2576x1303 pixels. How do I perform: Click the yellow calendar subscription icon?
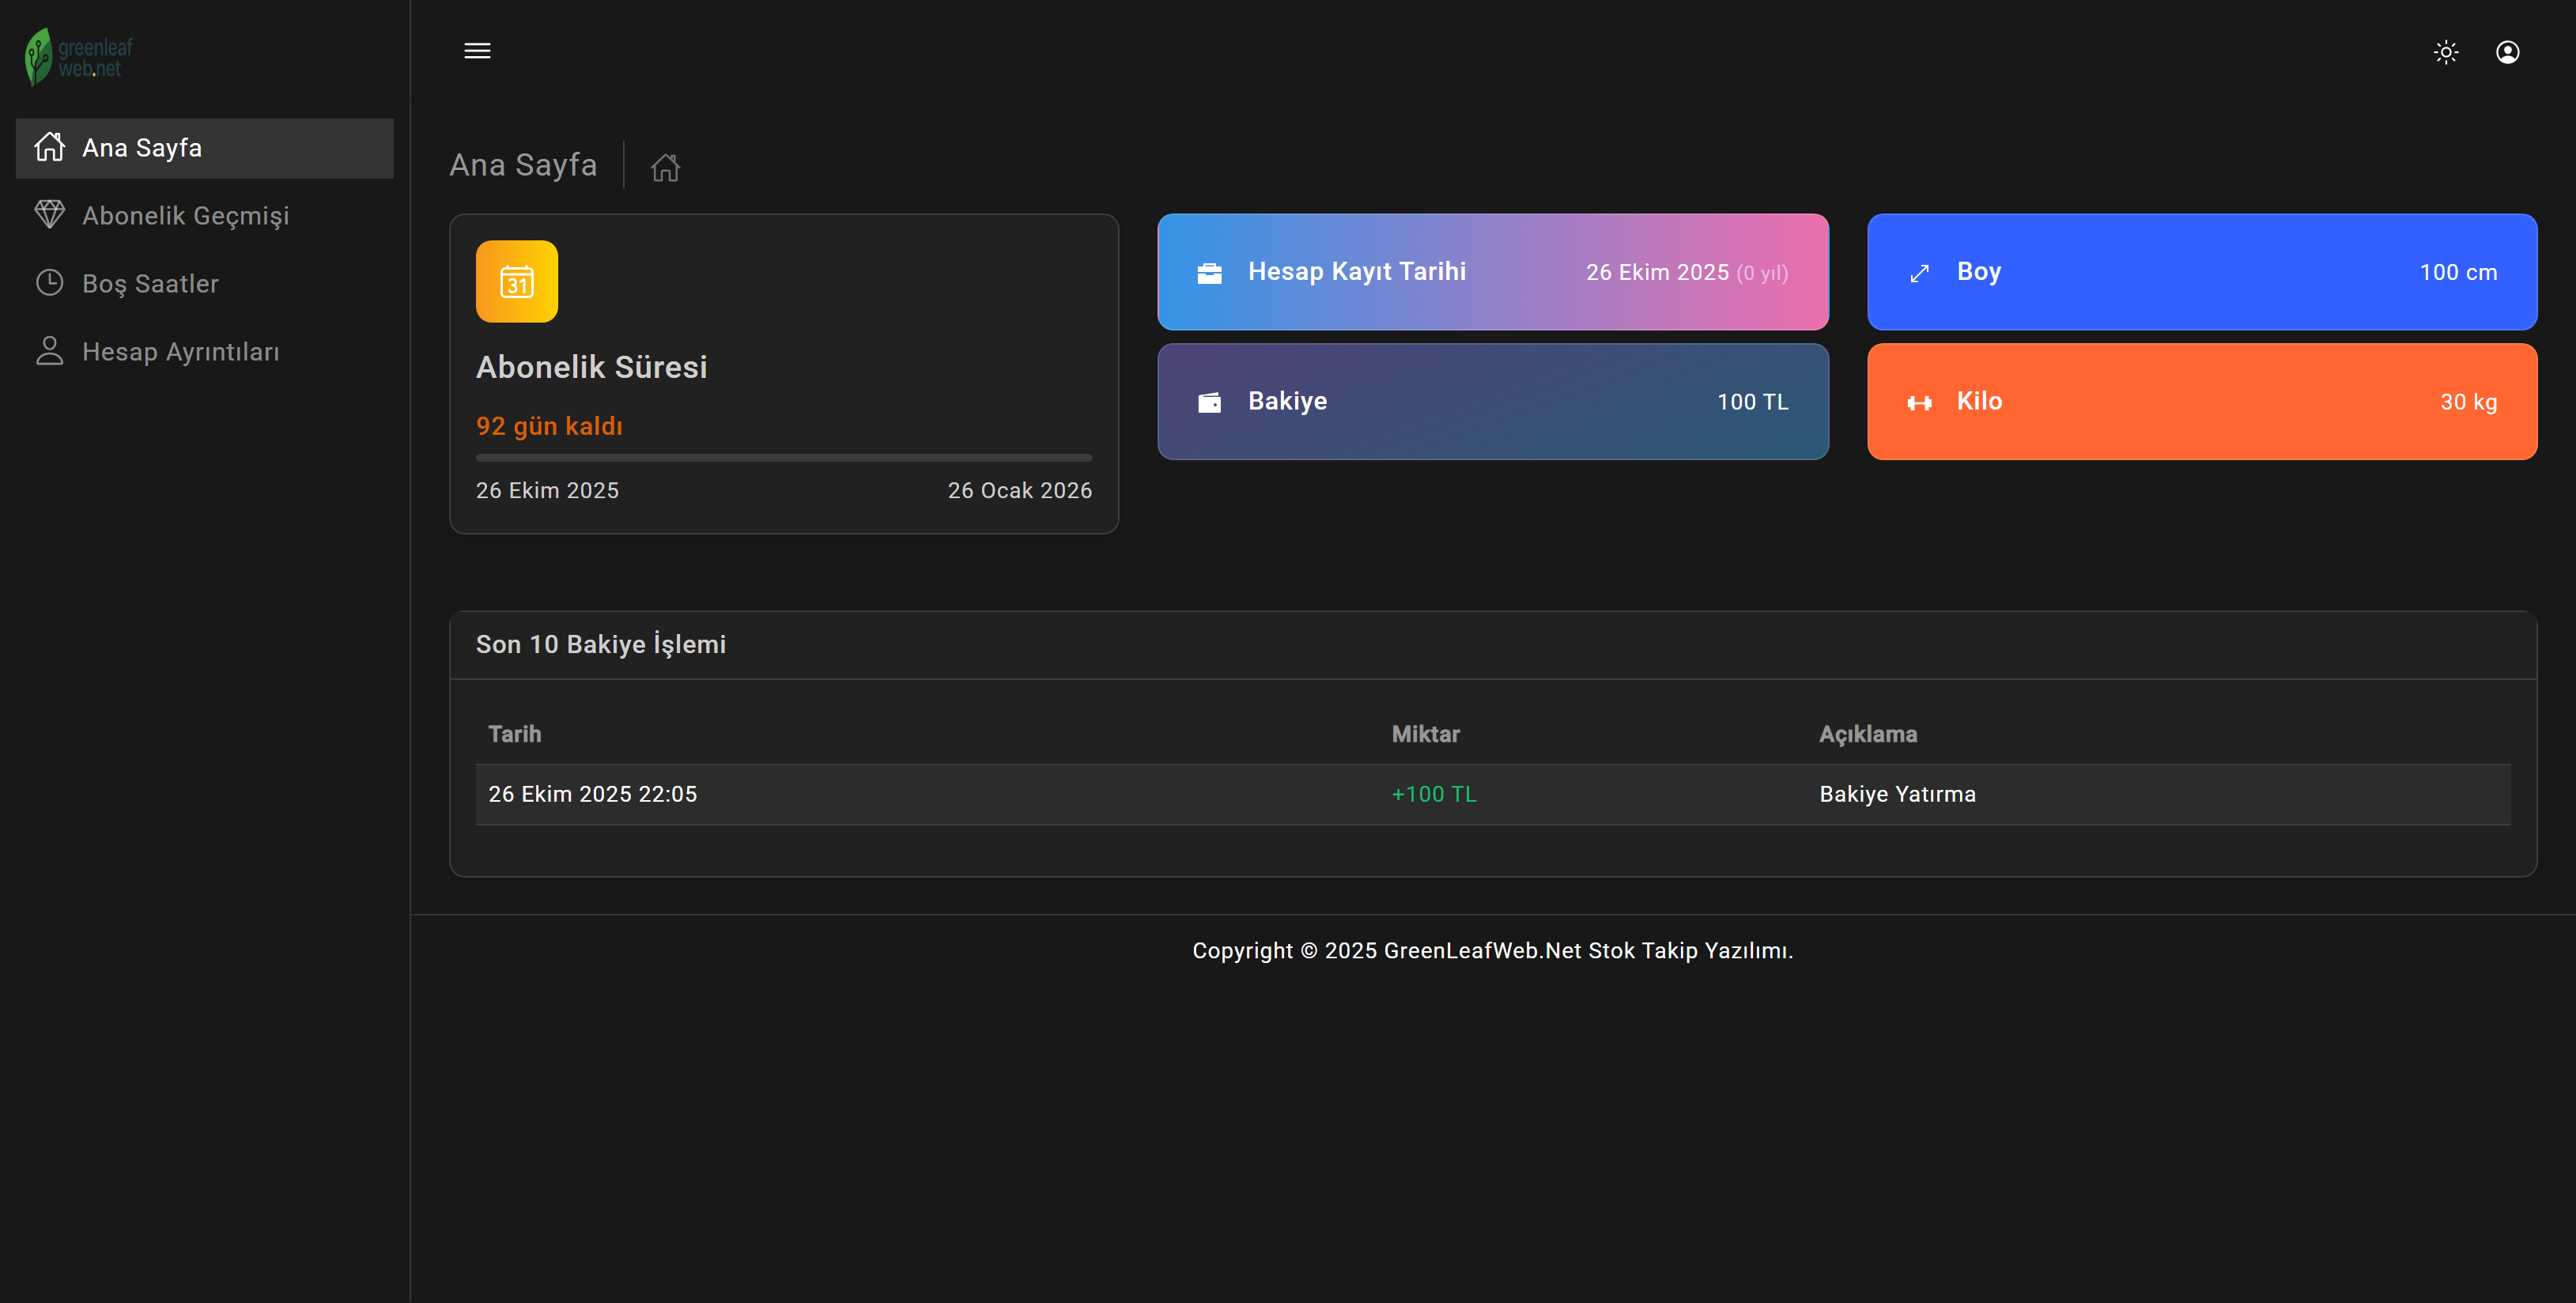(x=517, y=281)
